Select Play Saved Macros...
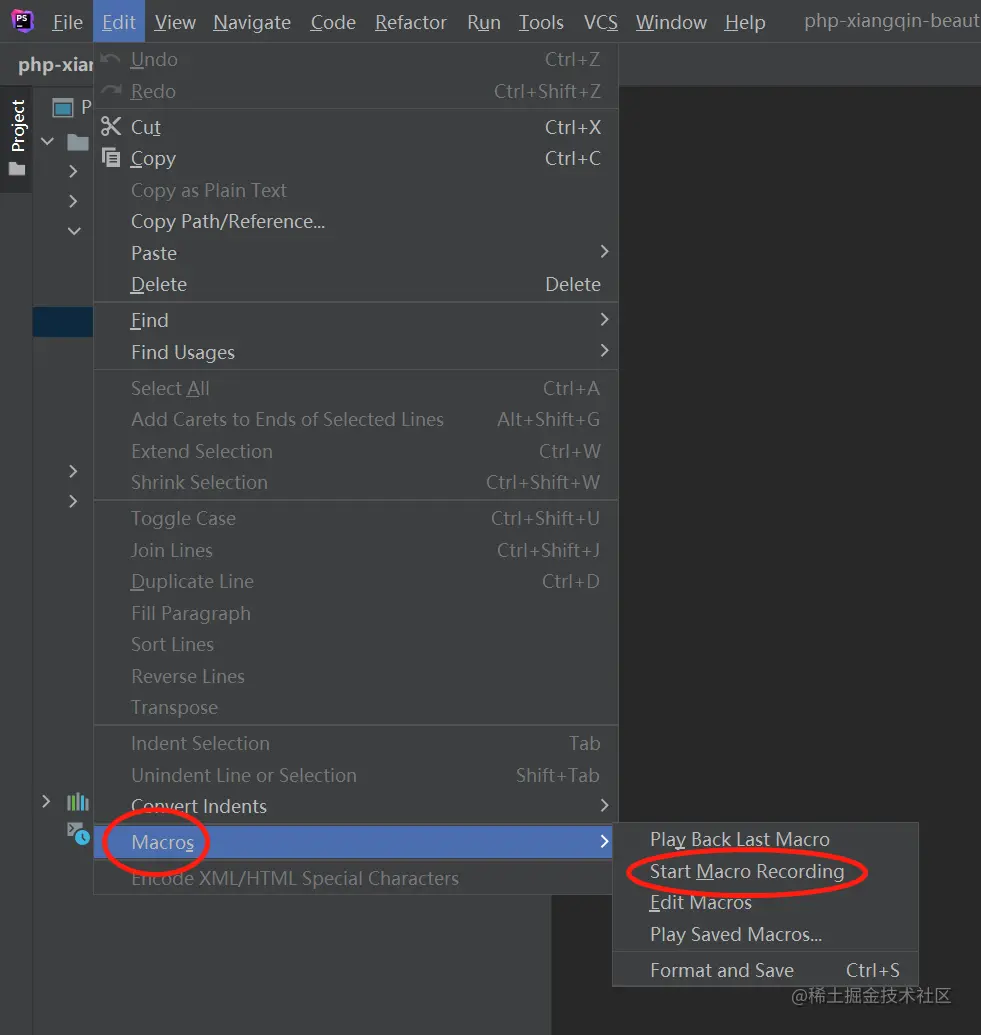The height and width of the screenshot is (1035, 981). [x=765, y=934]
